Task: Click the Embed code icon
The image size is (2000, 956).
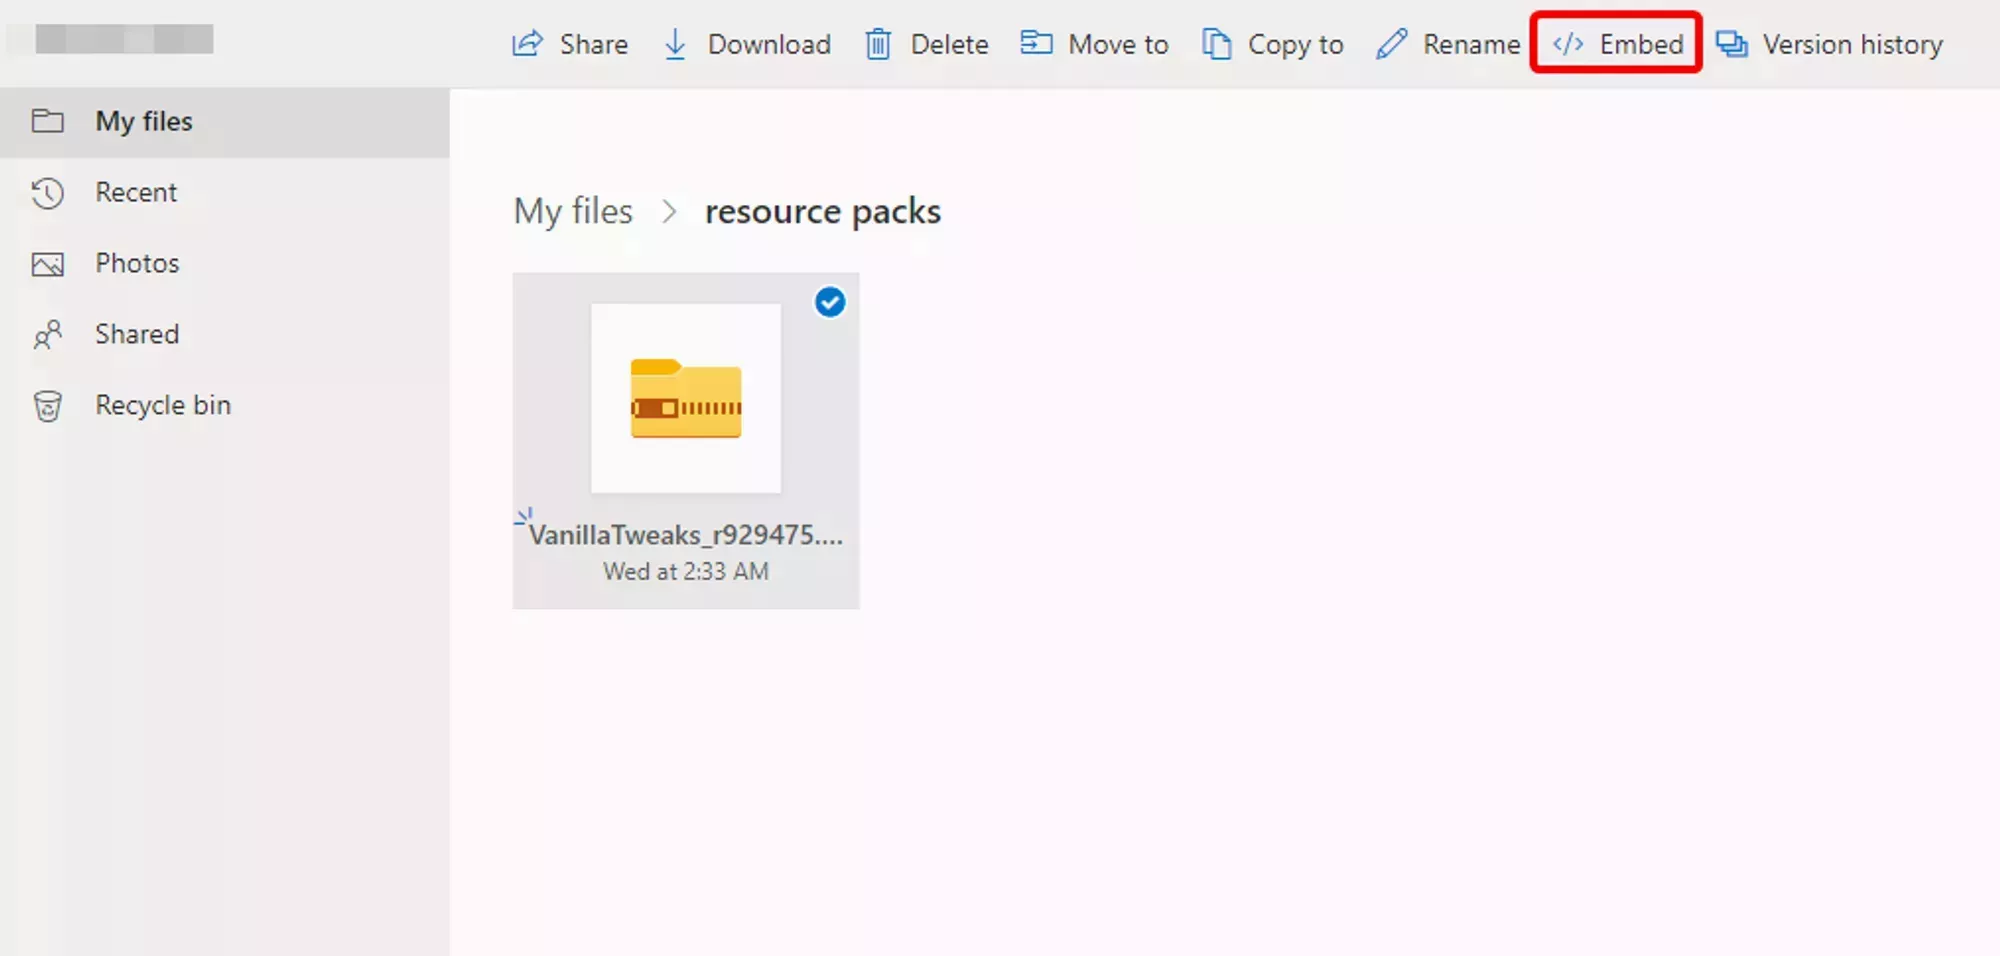Action: 1568,43
